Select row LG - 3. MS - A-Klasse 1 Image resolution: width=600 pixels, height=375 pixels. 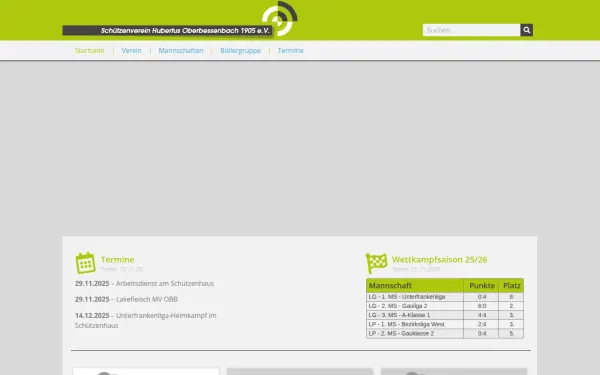pos(445,315)
